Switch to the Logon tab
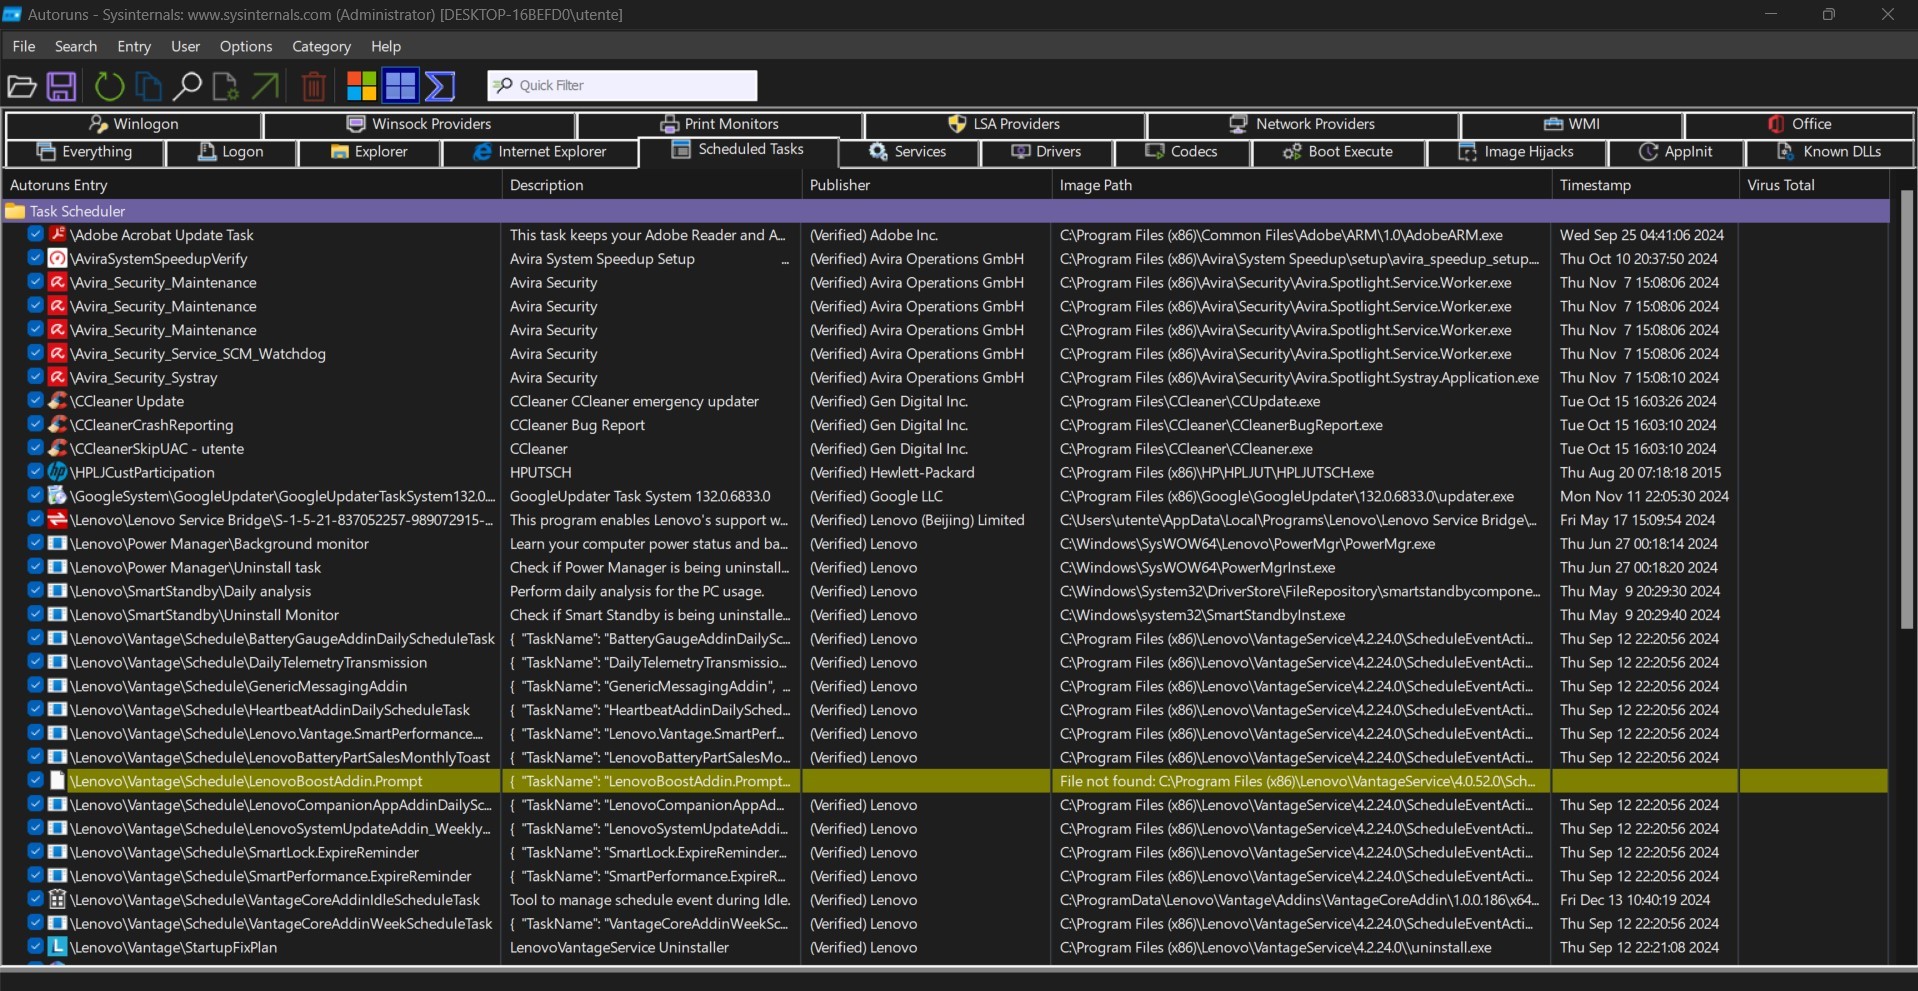Screen dimensions: 1918x991 [x=231, y=152]
